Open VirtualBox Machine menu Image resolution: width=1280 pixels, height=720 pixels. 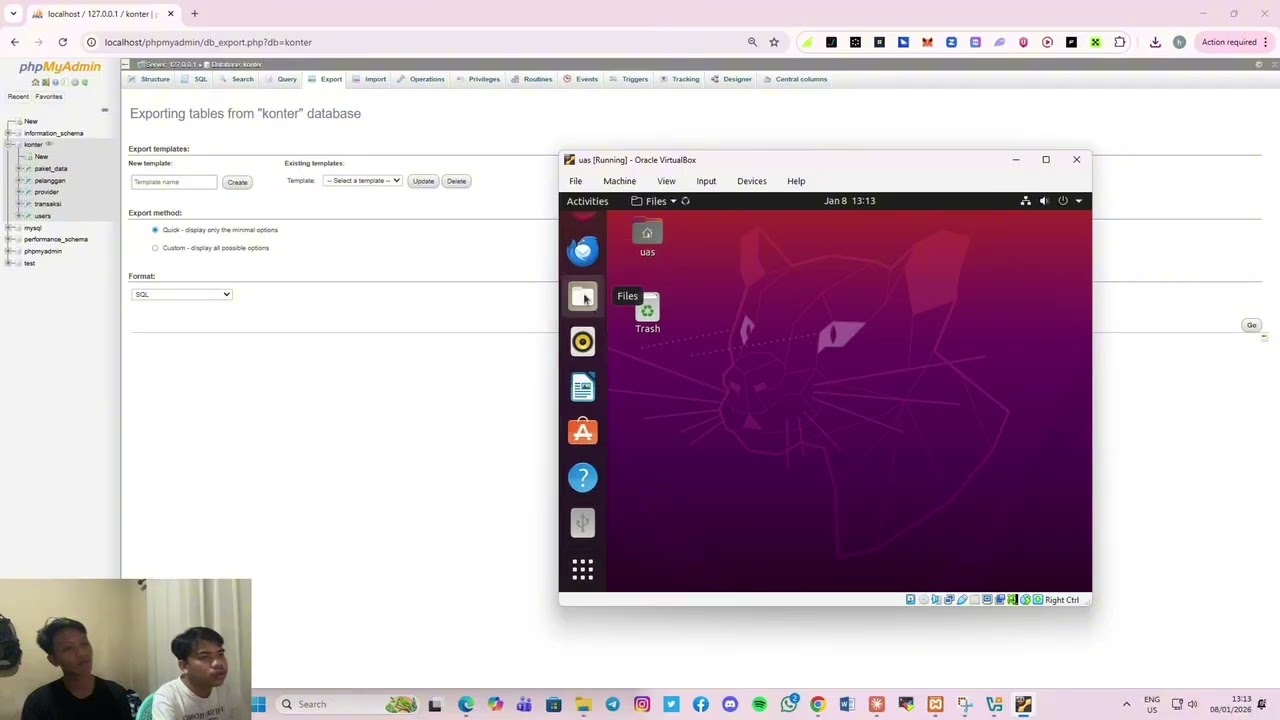(619, 181)
